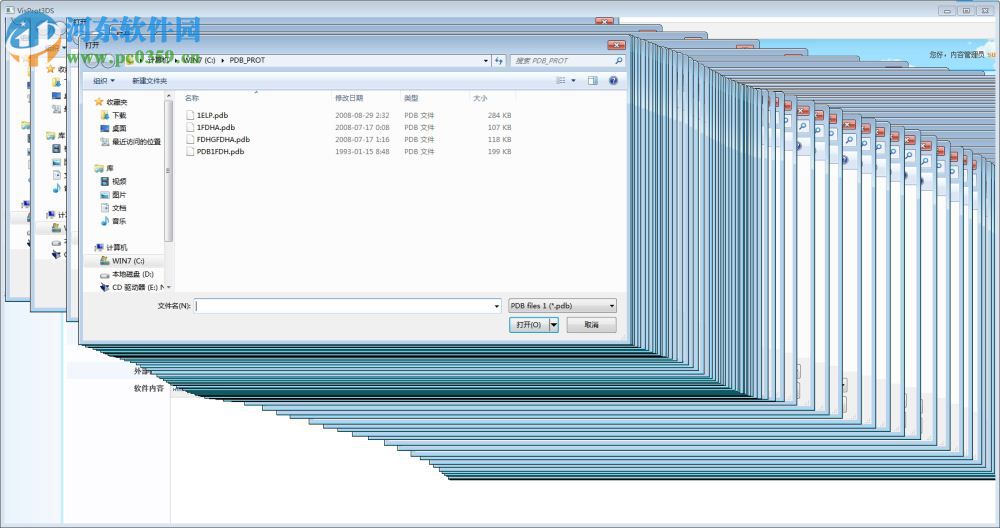Image resolution: width=1000 pixels, height=528 pixels.
Task: Click the 打开(O) open button
Action: coord(529,325)
